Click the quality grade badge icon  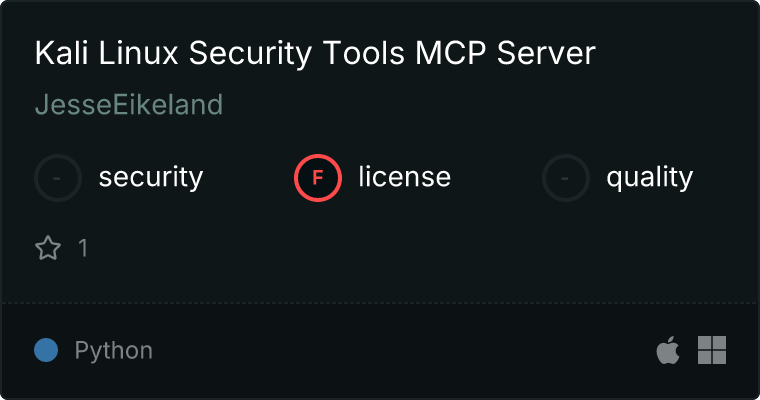pyautogui.click(x=566, y=178)
